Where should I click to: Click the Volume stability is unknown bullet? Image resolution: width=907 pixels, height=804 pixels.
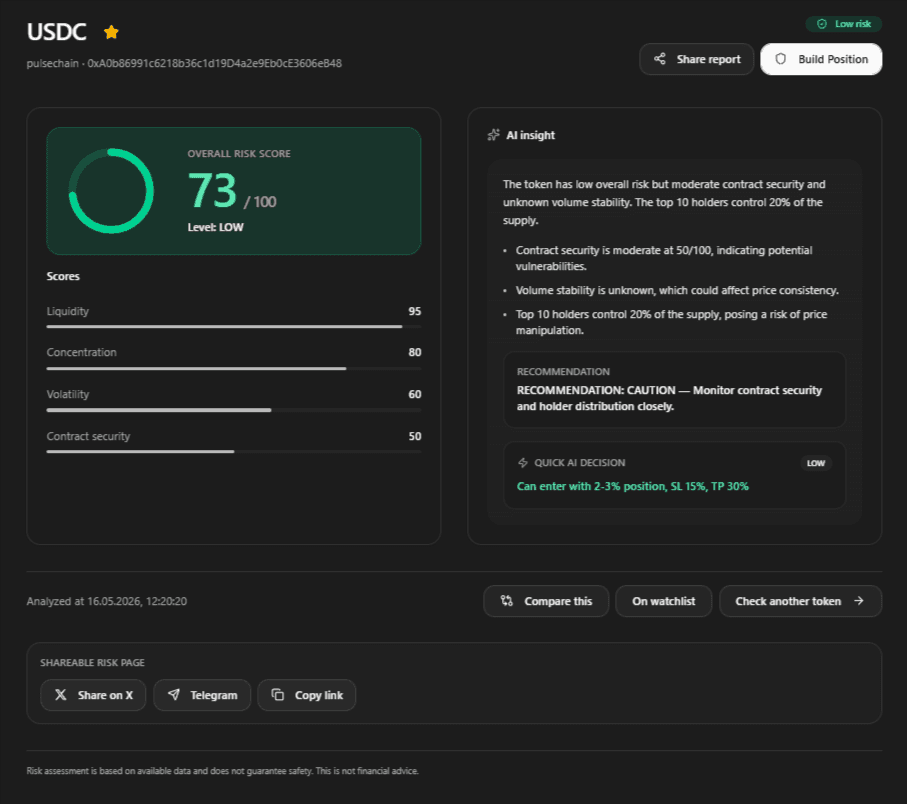click(x=677, y=290)
